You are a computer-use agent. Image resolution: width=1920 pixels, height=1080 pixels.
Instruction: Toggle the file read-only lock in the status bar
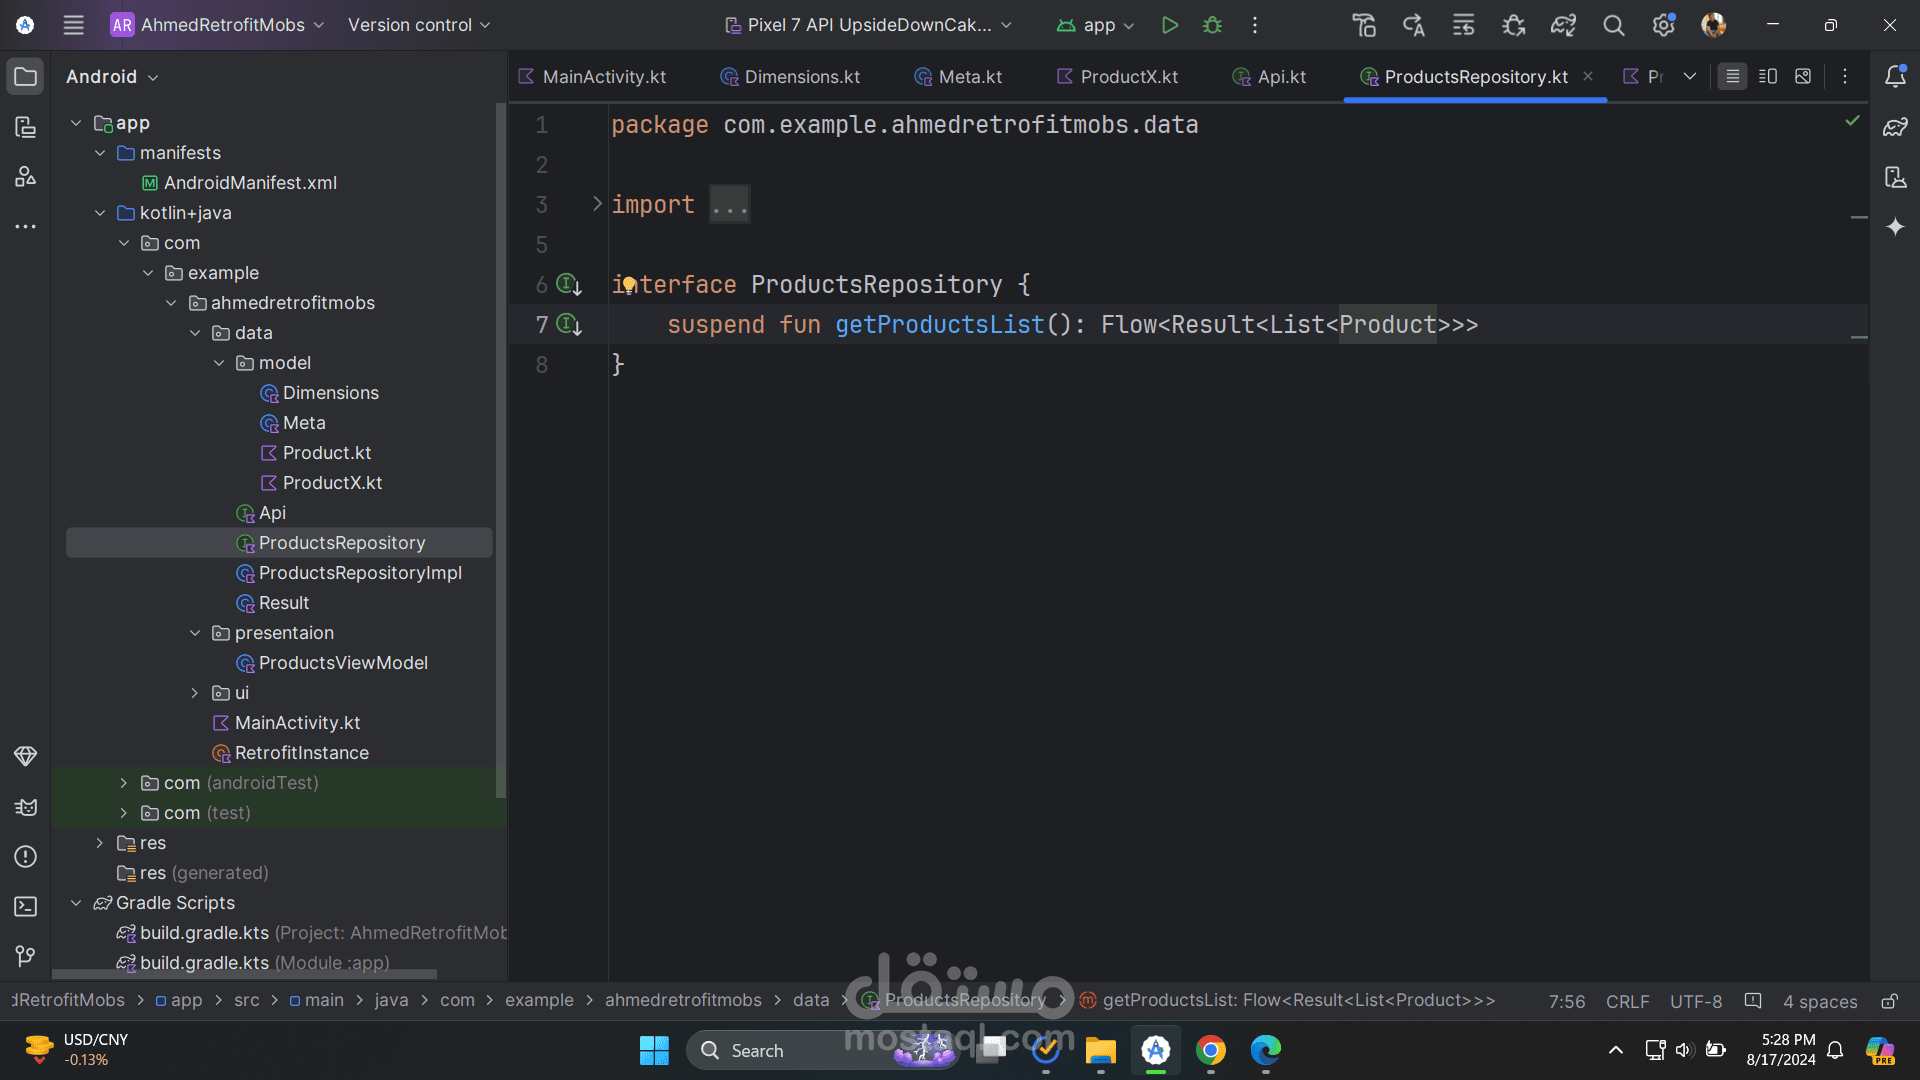pyautogui.click(x=1889, y=1001)
